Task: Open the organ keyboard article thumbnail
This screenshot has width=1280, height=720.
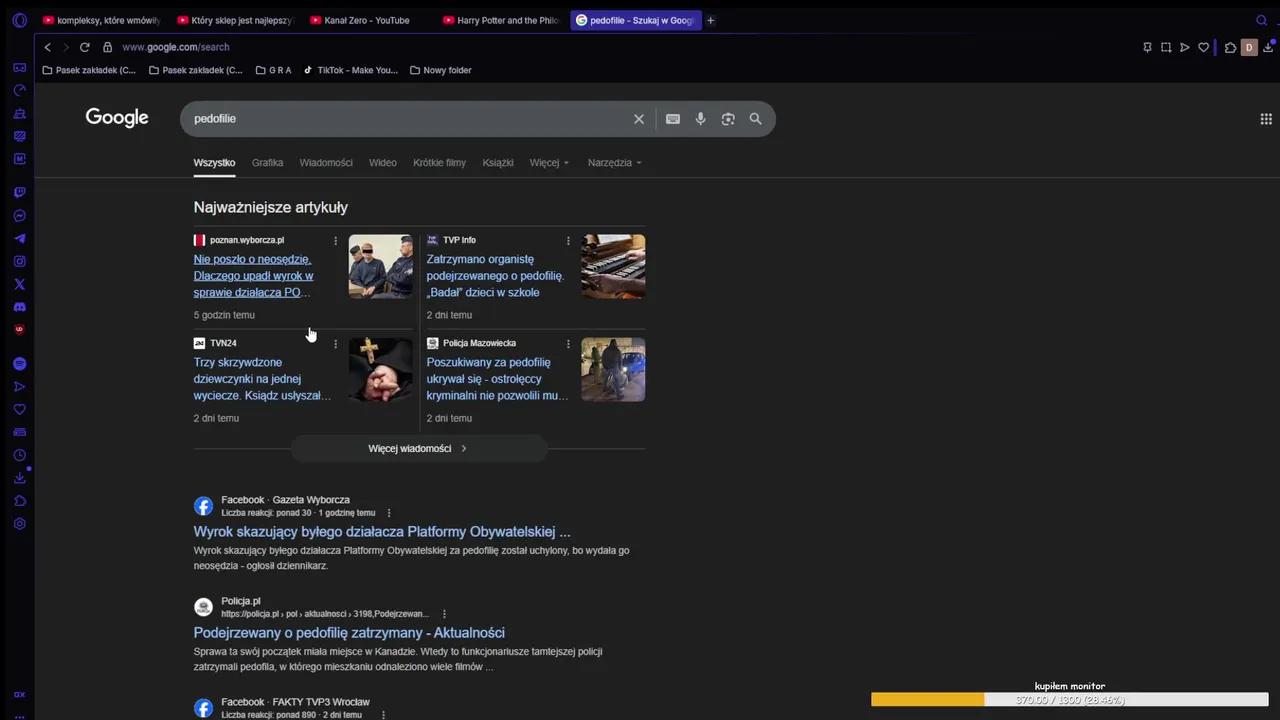Action: click(613, 266)
